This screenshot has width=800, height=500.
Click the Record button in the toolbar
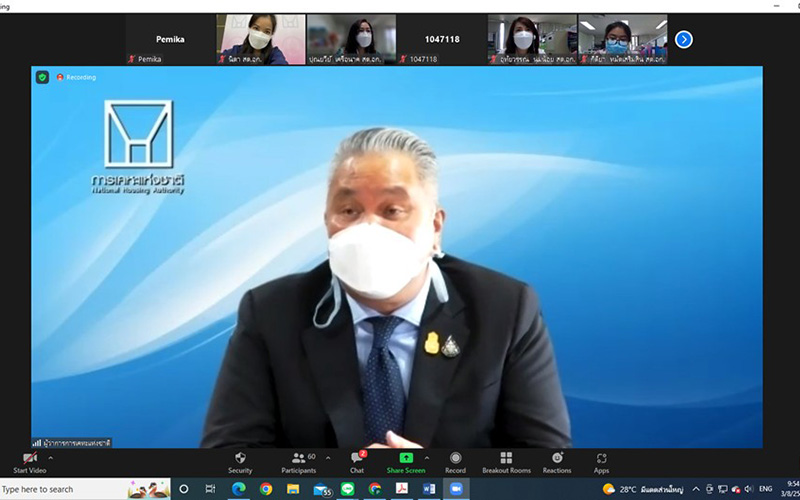point(455,461)
